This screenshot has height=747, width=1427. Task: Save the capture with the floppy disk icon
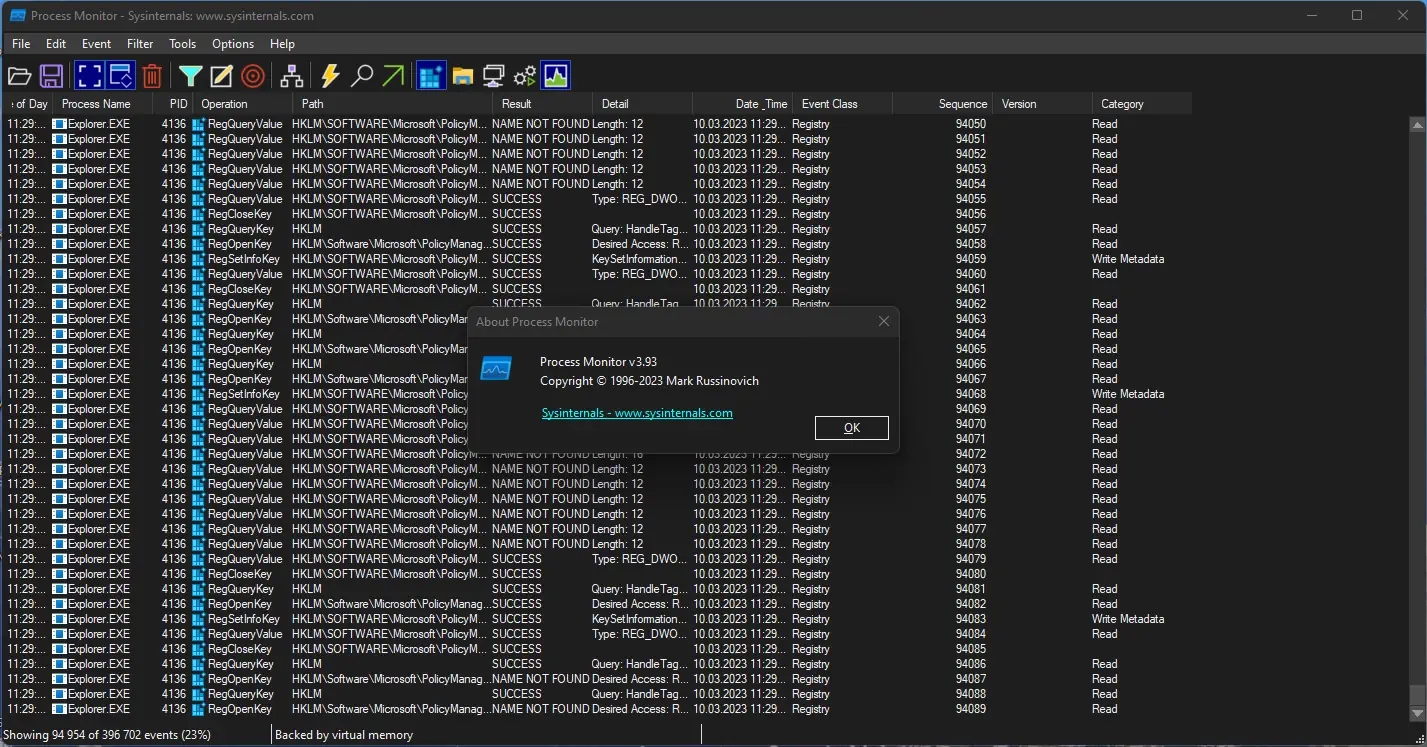pyautogui.click(x=52, y=76)
